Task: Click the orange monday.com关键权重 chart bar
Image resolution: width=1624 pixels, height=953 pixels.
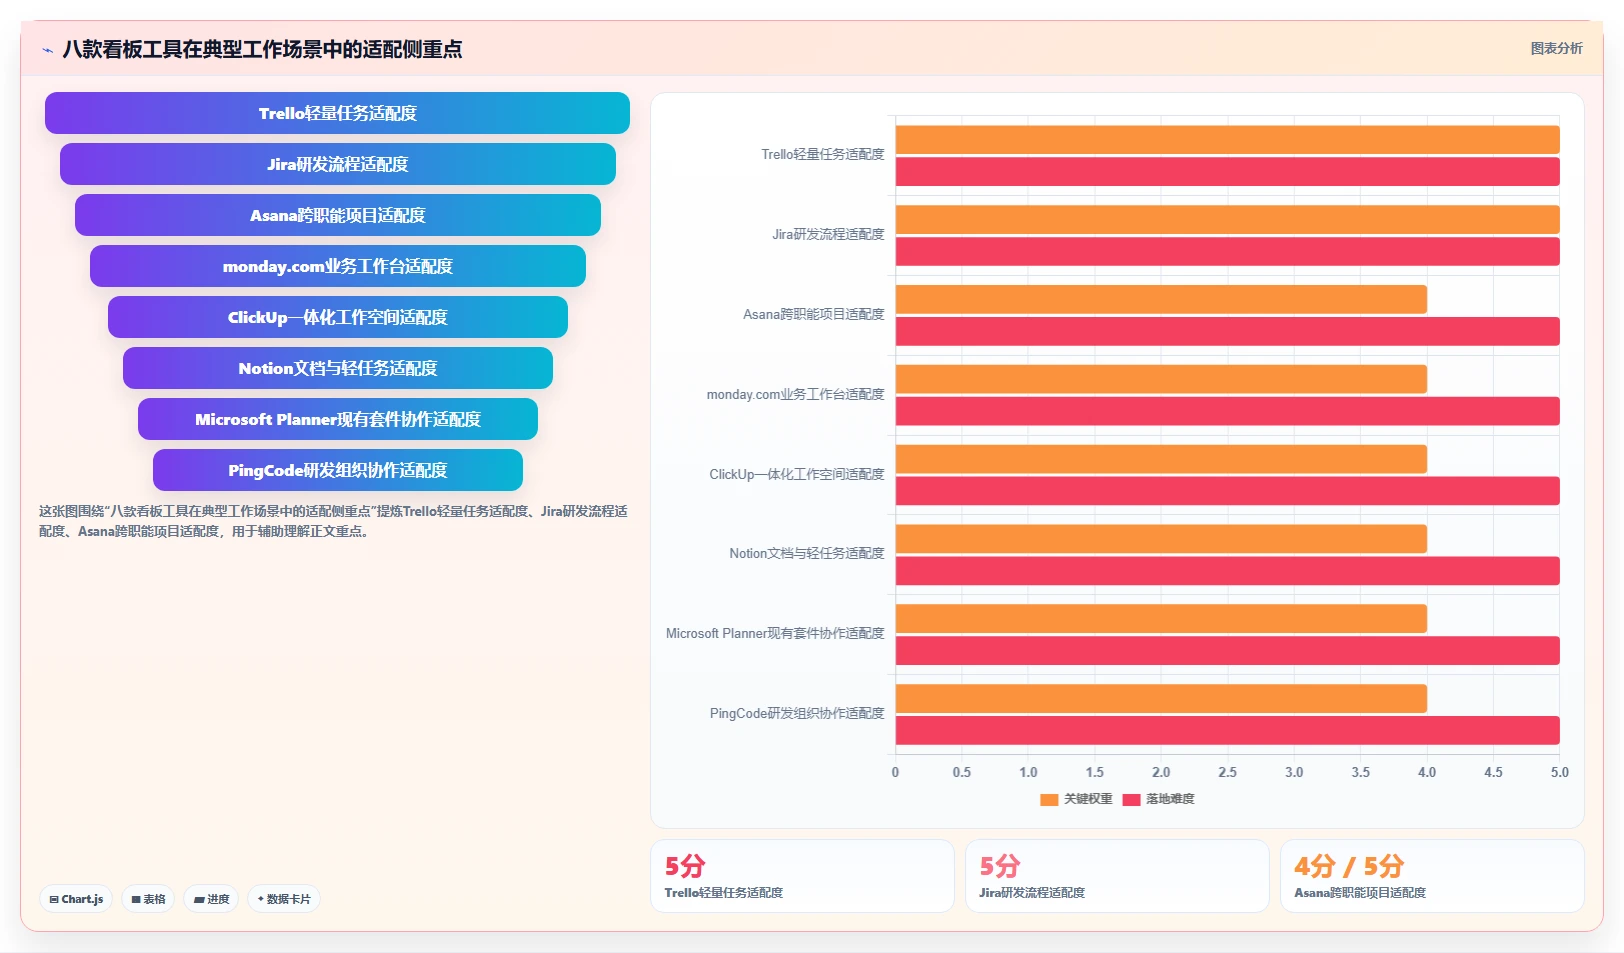Action: [1161, 379]
